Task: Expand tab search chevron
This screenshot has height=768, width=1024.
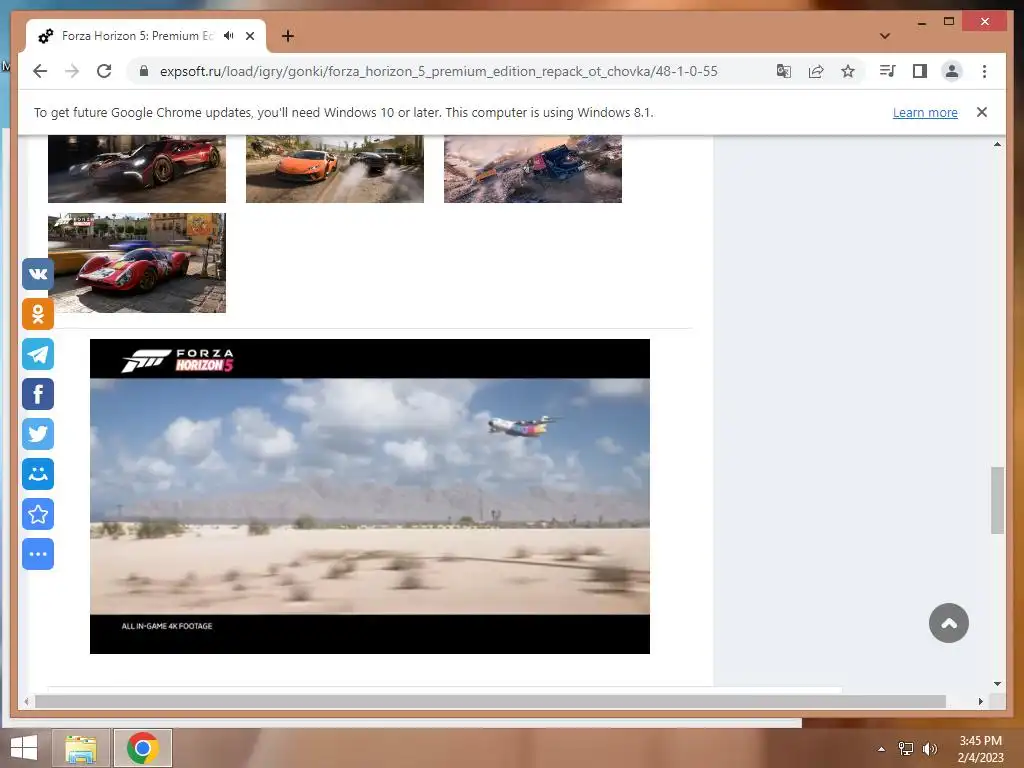Action: click(885, 36)
